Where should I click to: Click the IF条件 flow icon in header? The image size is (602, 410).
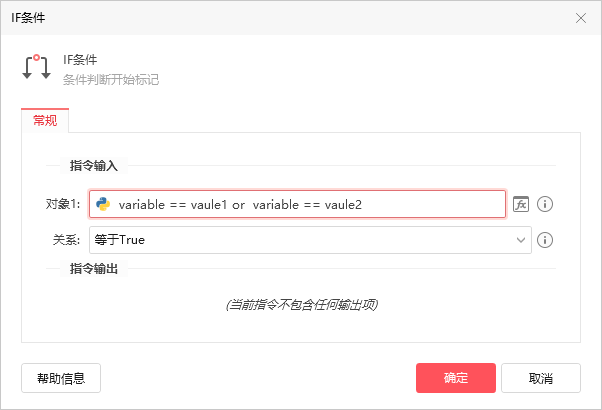point(36,68)
